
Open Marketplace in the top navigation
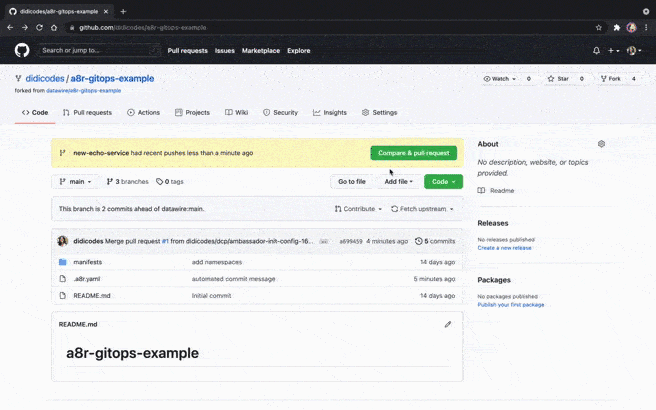261,51
